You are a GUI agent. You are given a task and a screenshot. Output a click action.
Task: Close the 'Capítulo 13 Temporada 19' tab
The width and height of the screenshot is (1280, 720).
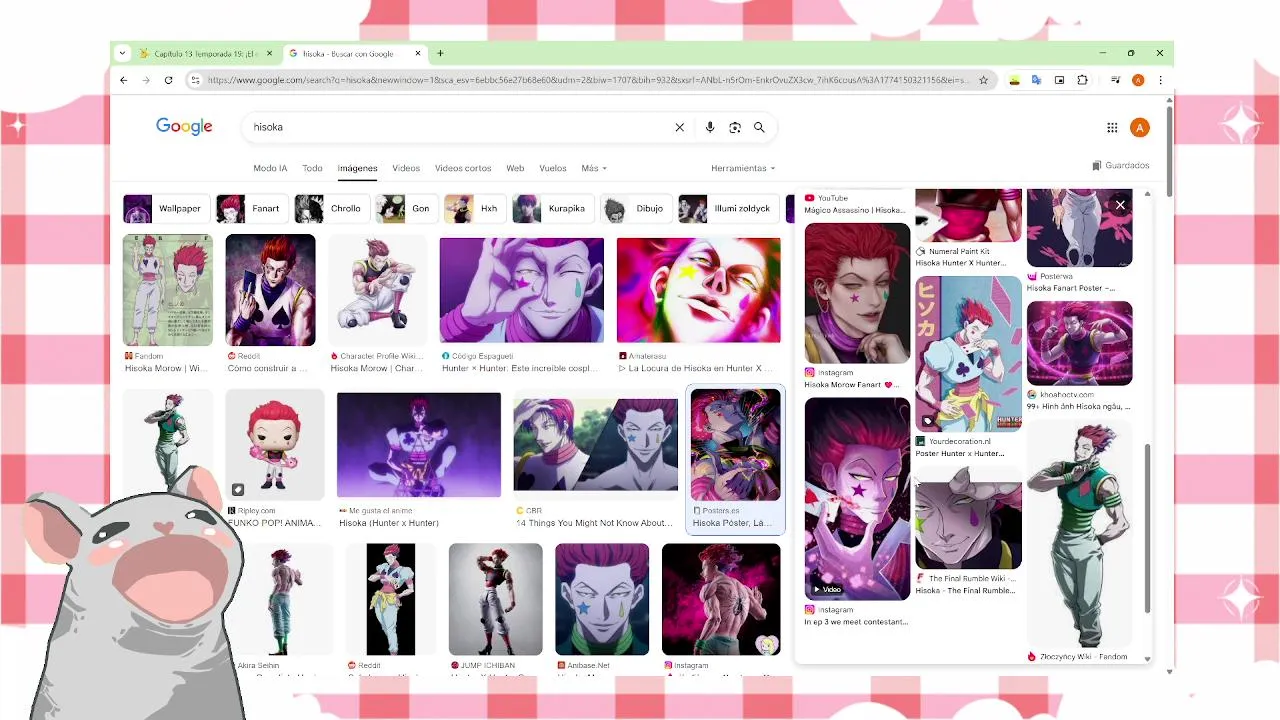(x=270, y=53)
